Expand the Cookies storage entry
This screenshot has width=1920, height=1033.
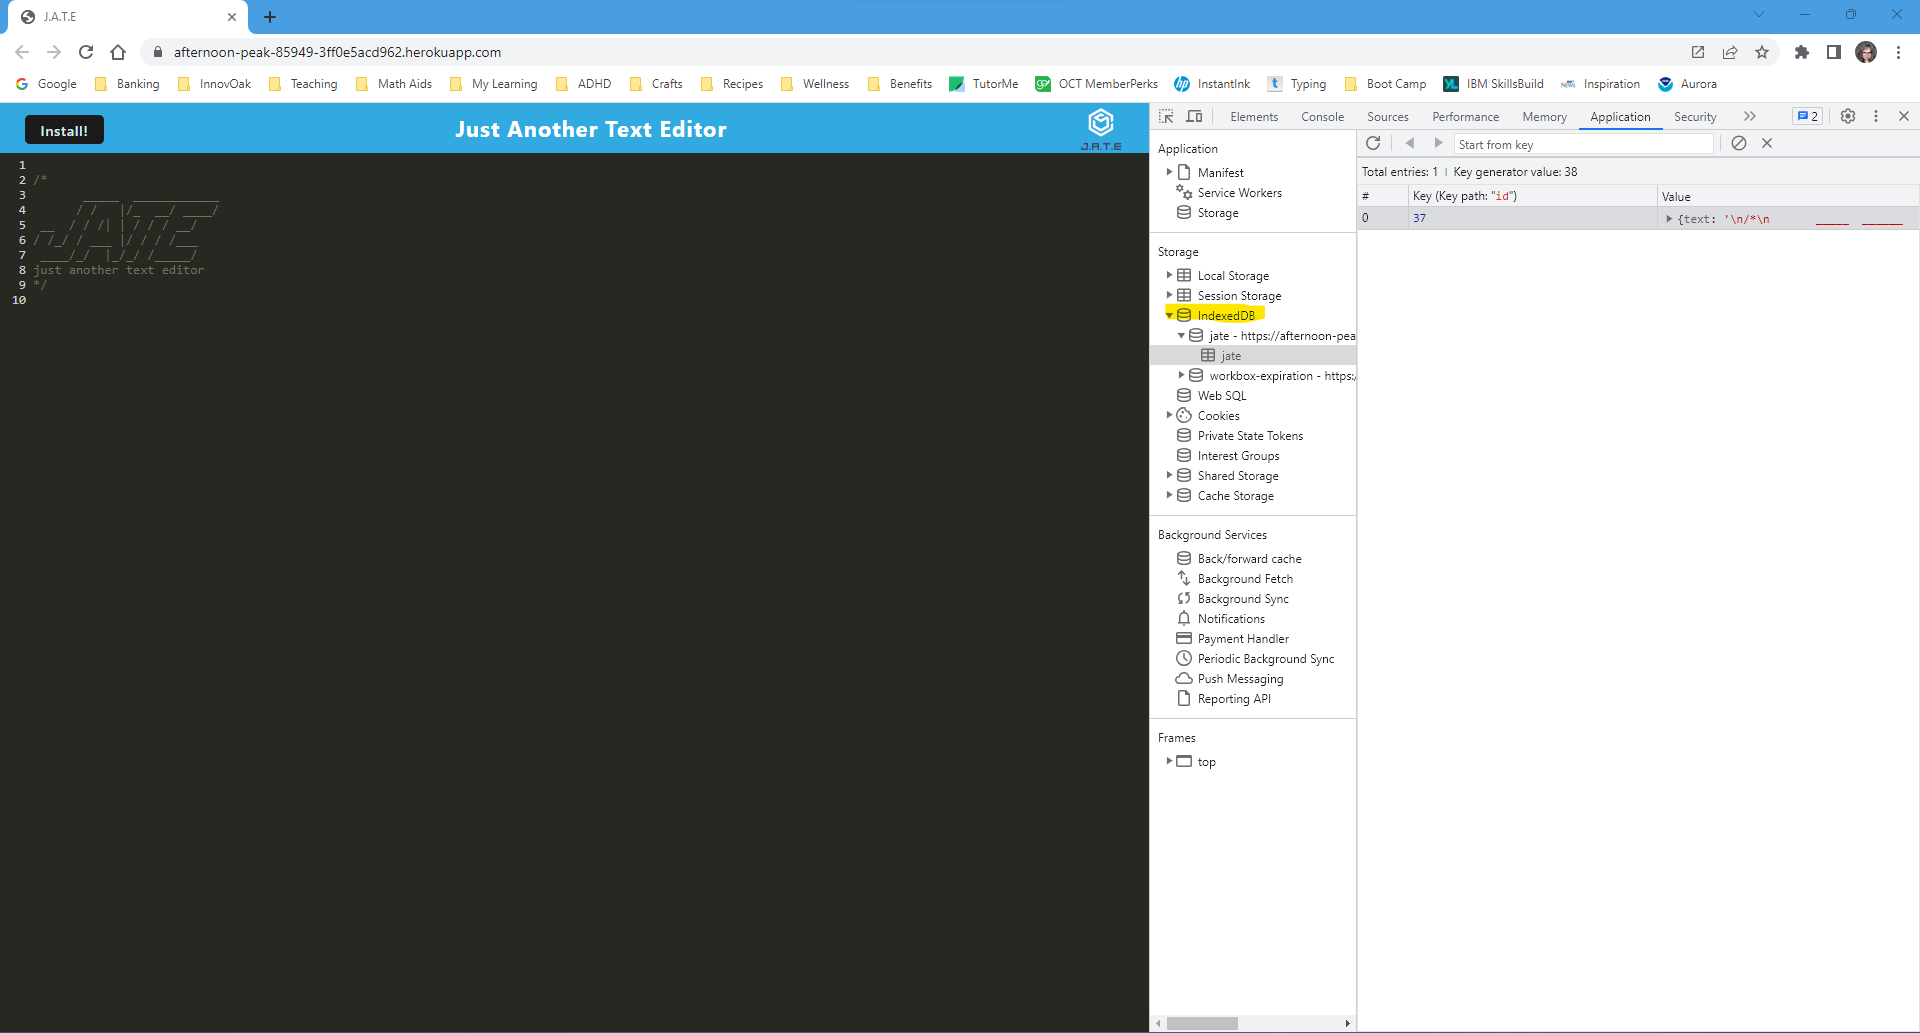point(1170,415)
